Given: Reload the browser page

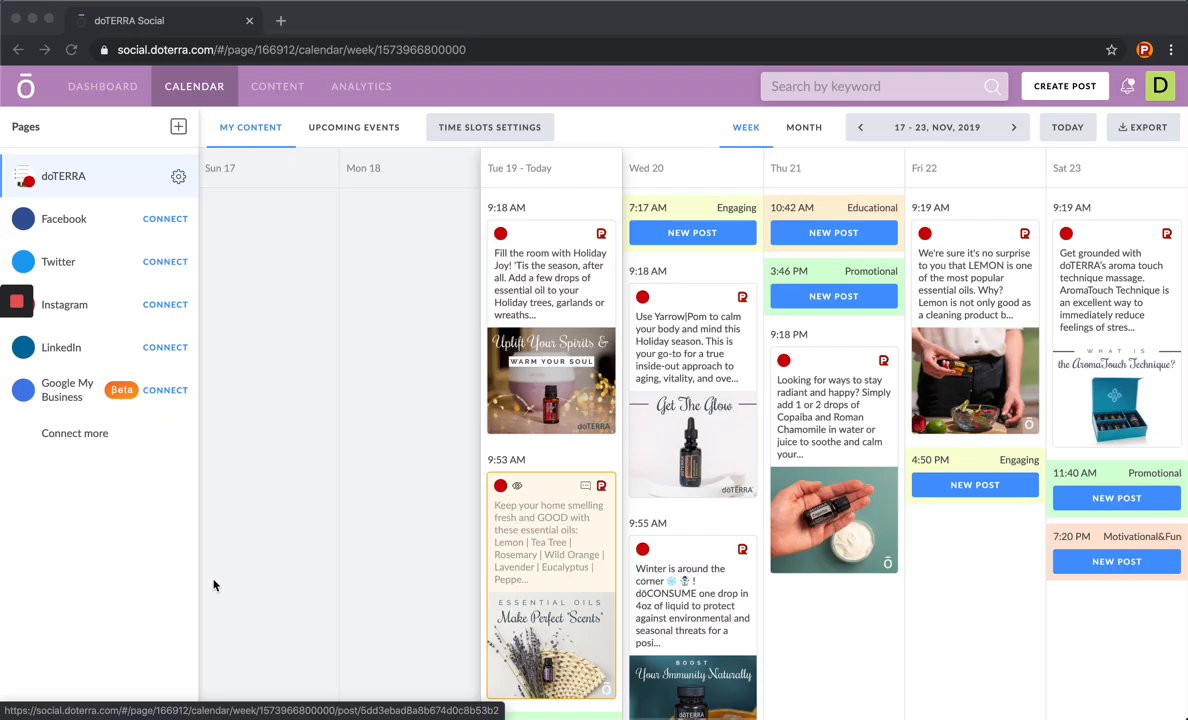Looking at the screenshot, I should pyautogui.click(x=71, y=50).
